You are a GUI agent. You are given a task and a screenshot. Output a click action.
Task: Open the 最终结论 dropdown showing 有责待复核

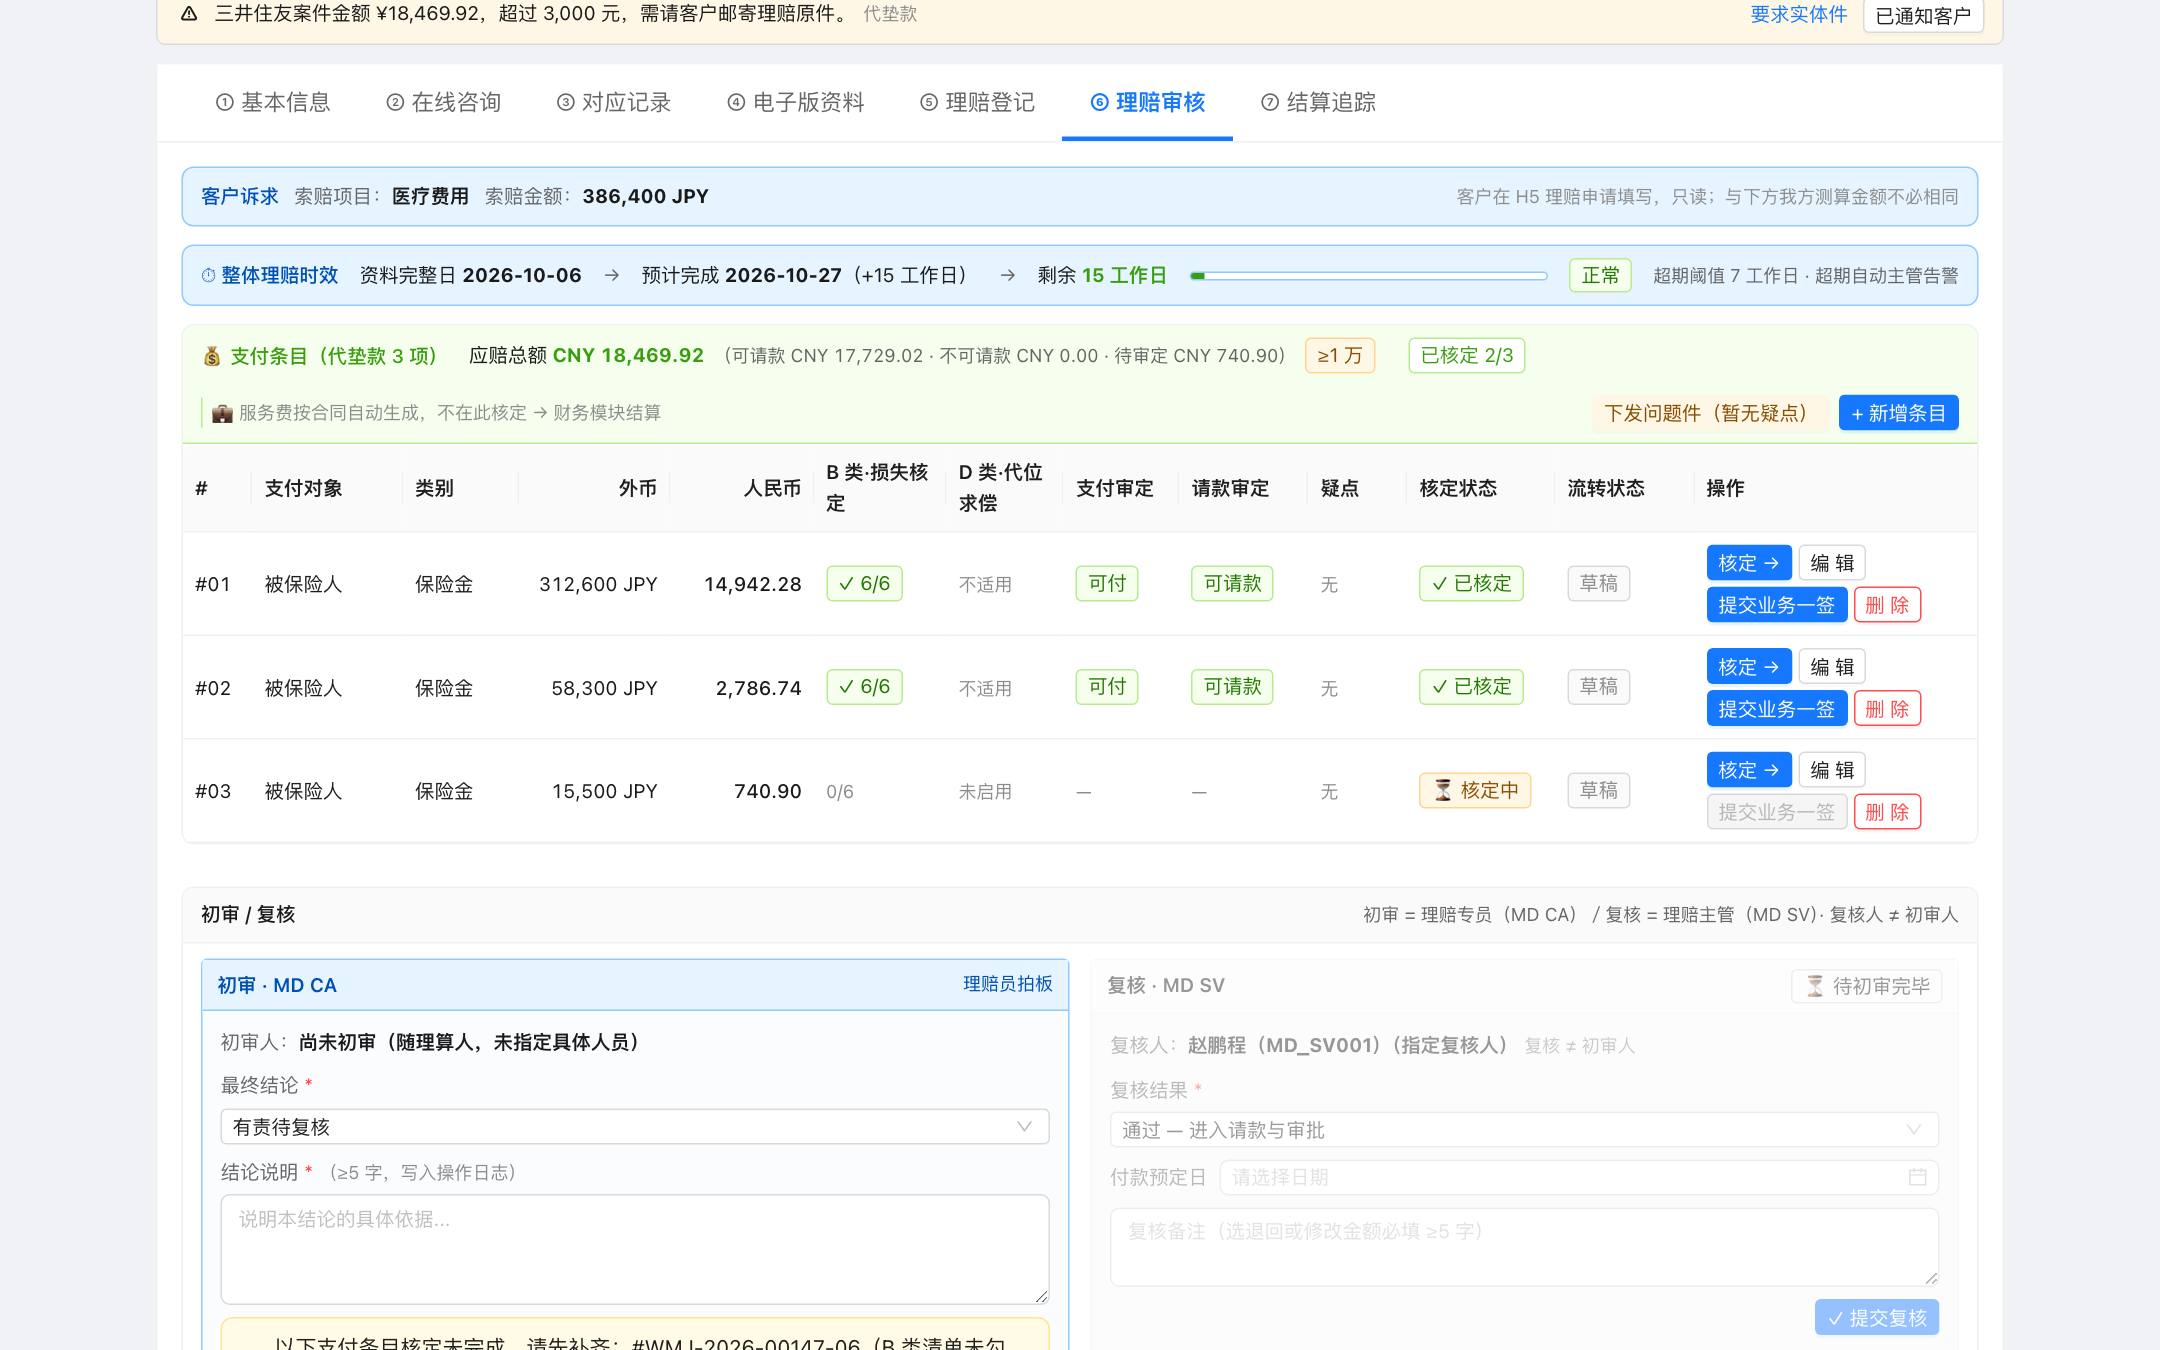[x=635, y=1127]
